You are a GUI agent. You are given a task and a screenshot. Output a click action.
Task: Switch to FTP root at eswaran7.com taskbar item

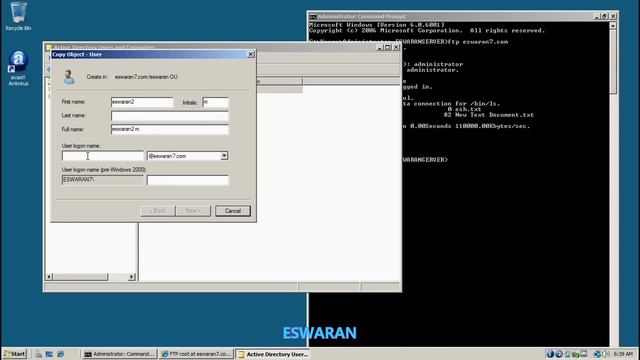pos(196,354)
